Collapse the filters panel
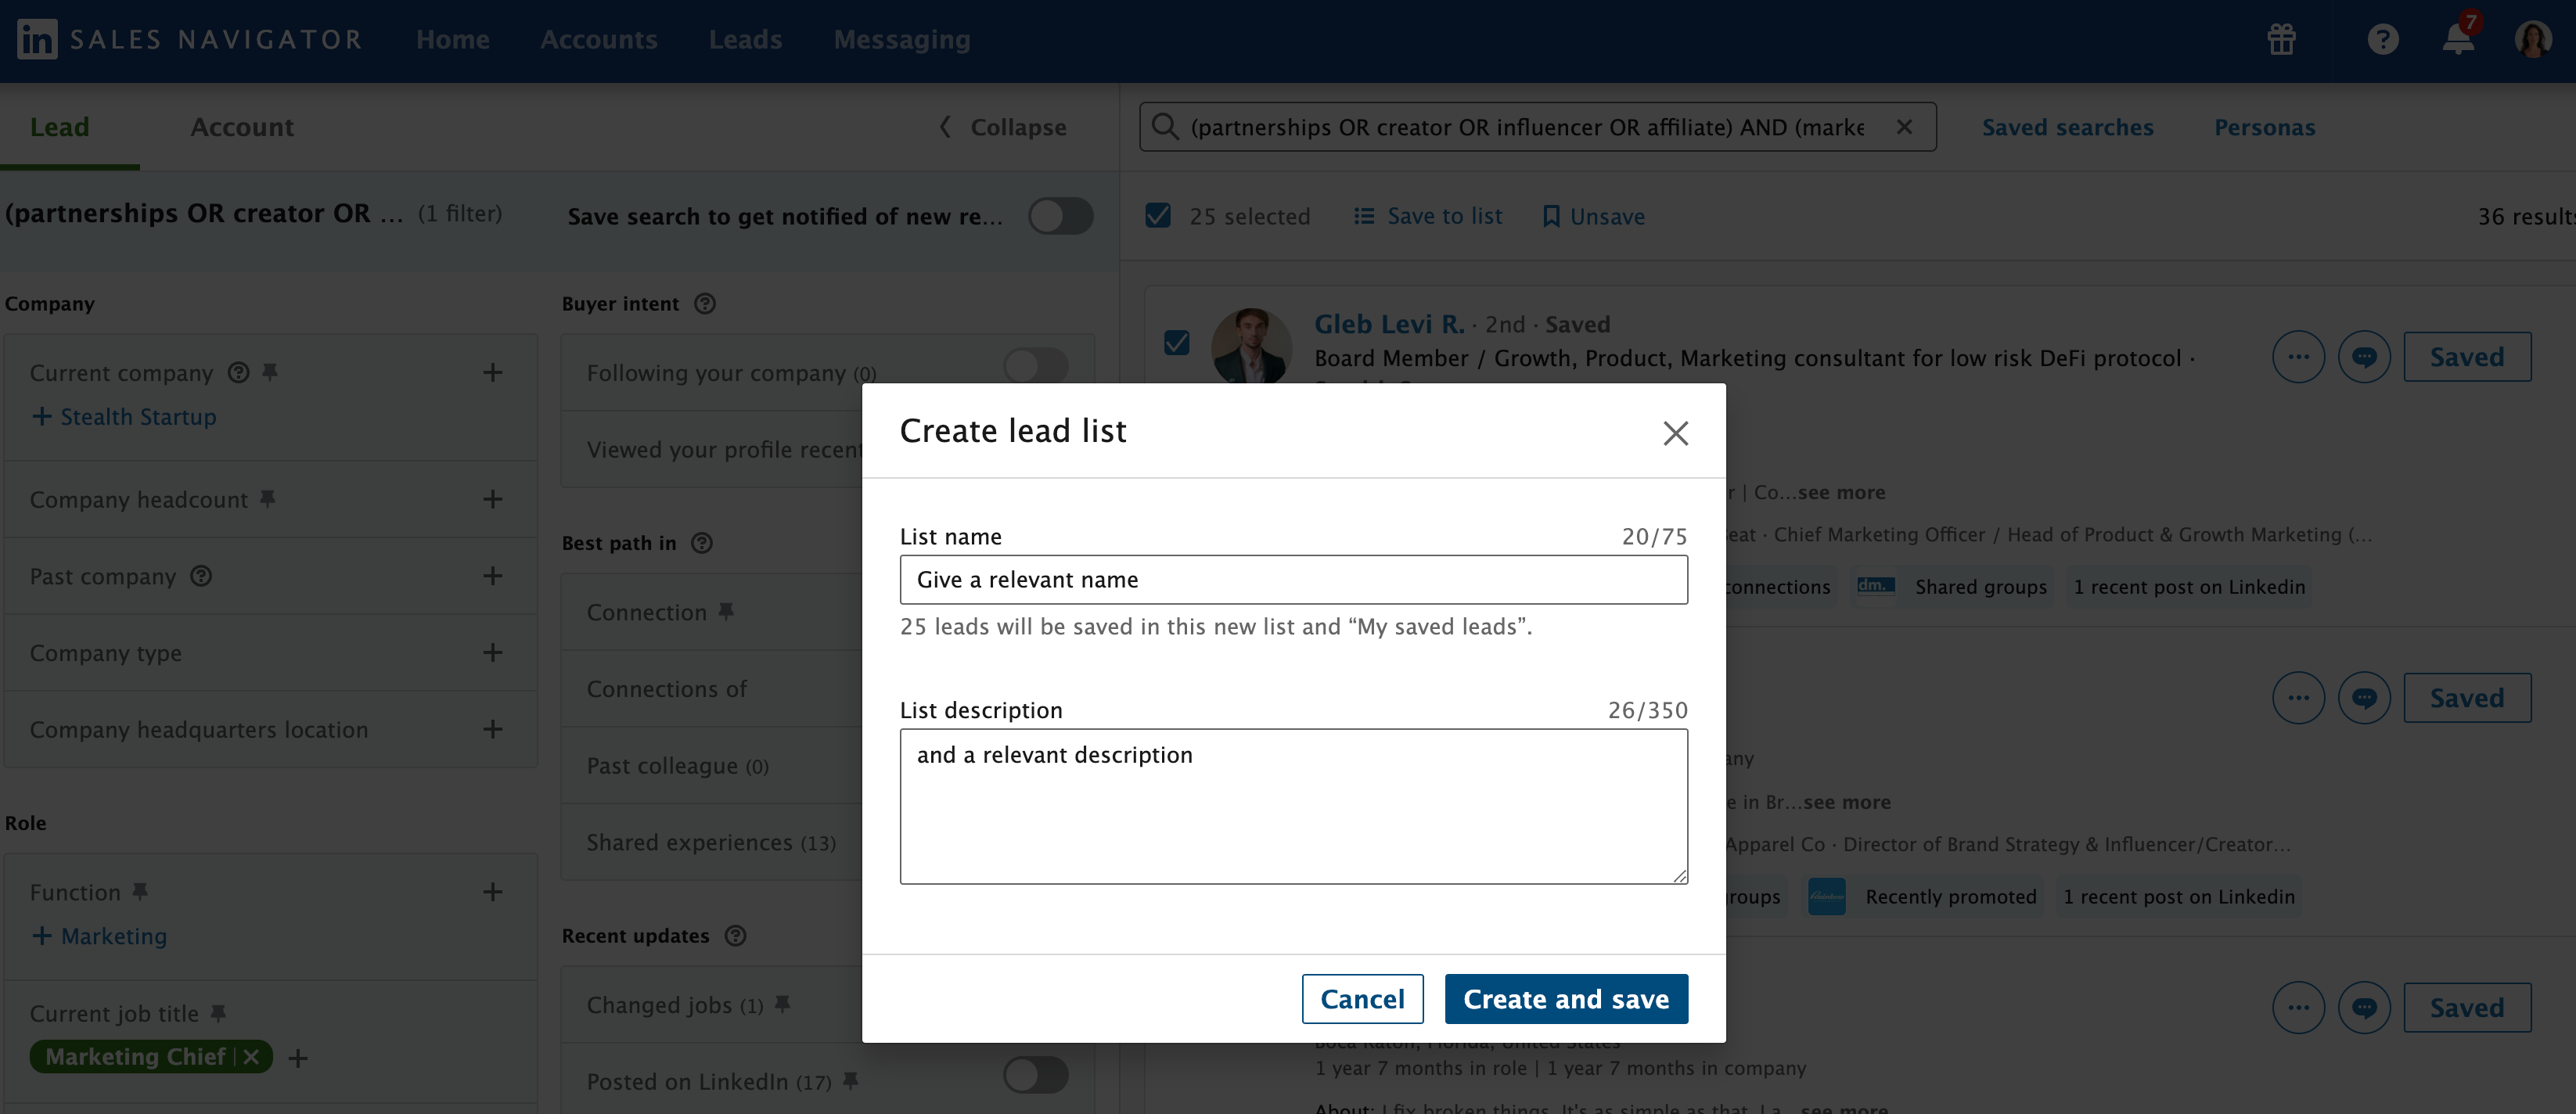The width and height of the screenshot is (2576, 1114). (x=1003, y=127)
